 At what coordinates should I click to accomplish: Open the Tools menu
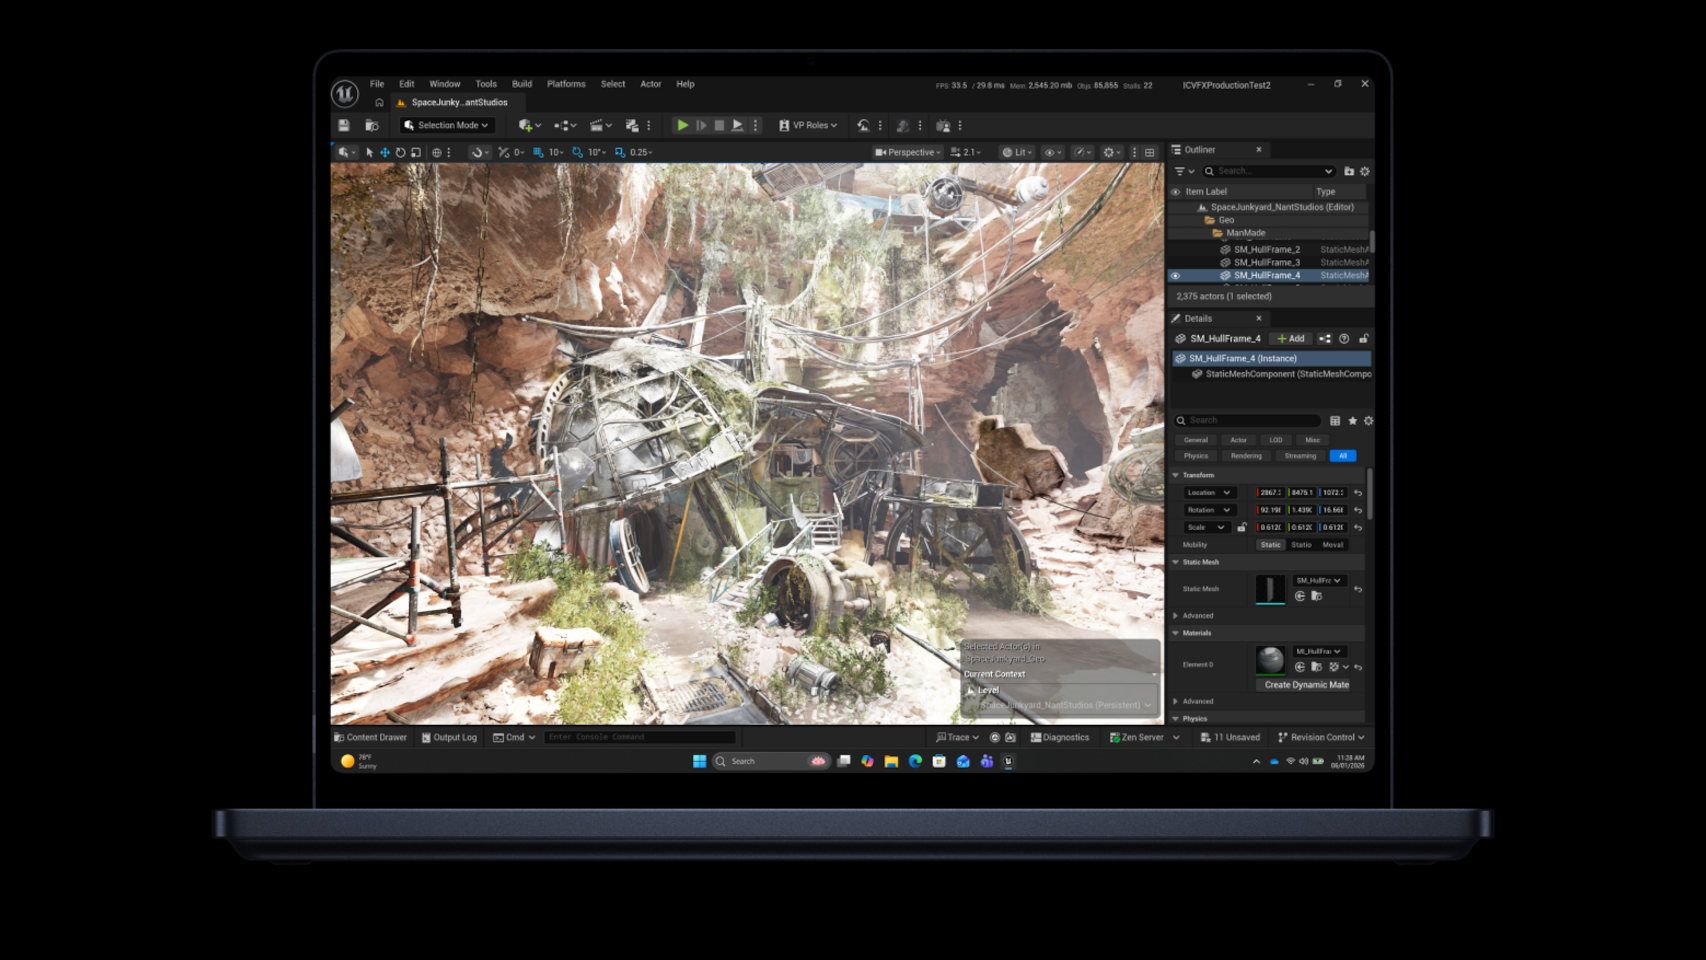(x=486, y=84)
